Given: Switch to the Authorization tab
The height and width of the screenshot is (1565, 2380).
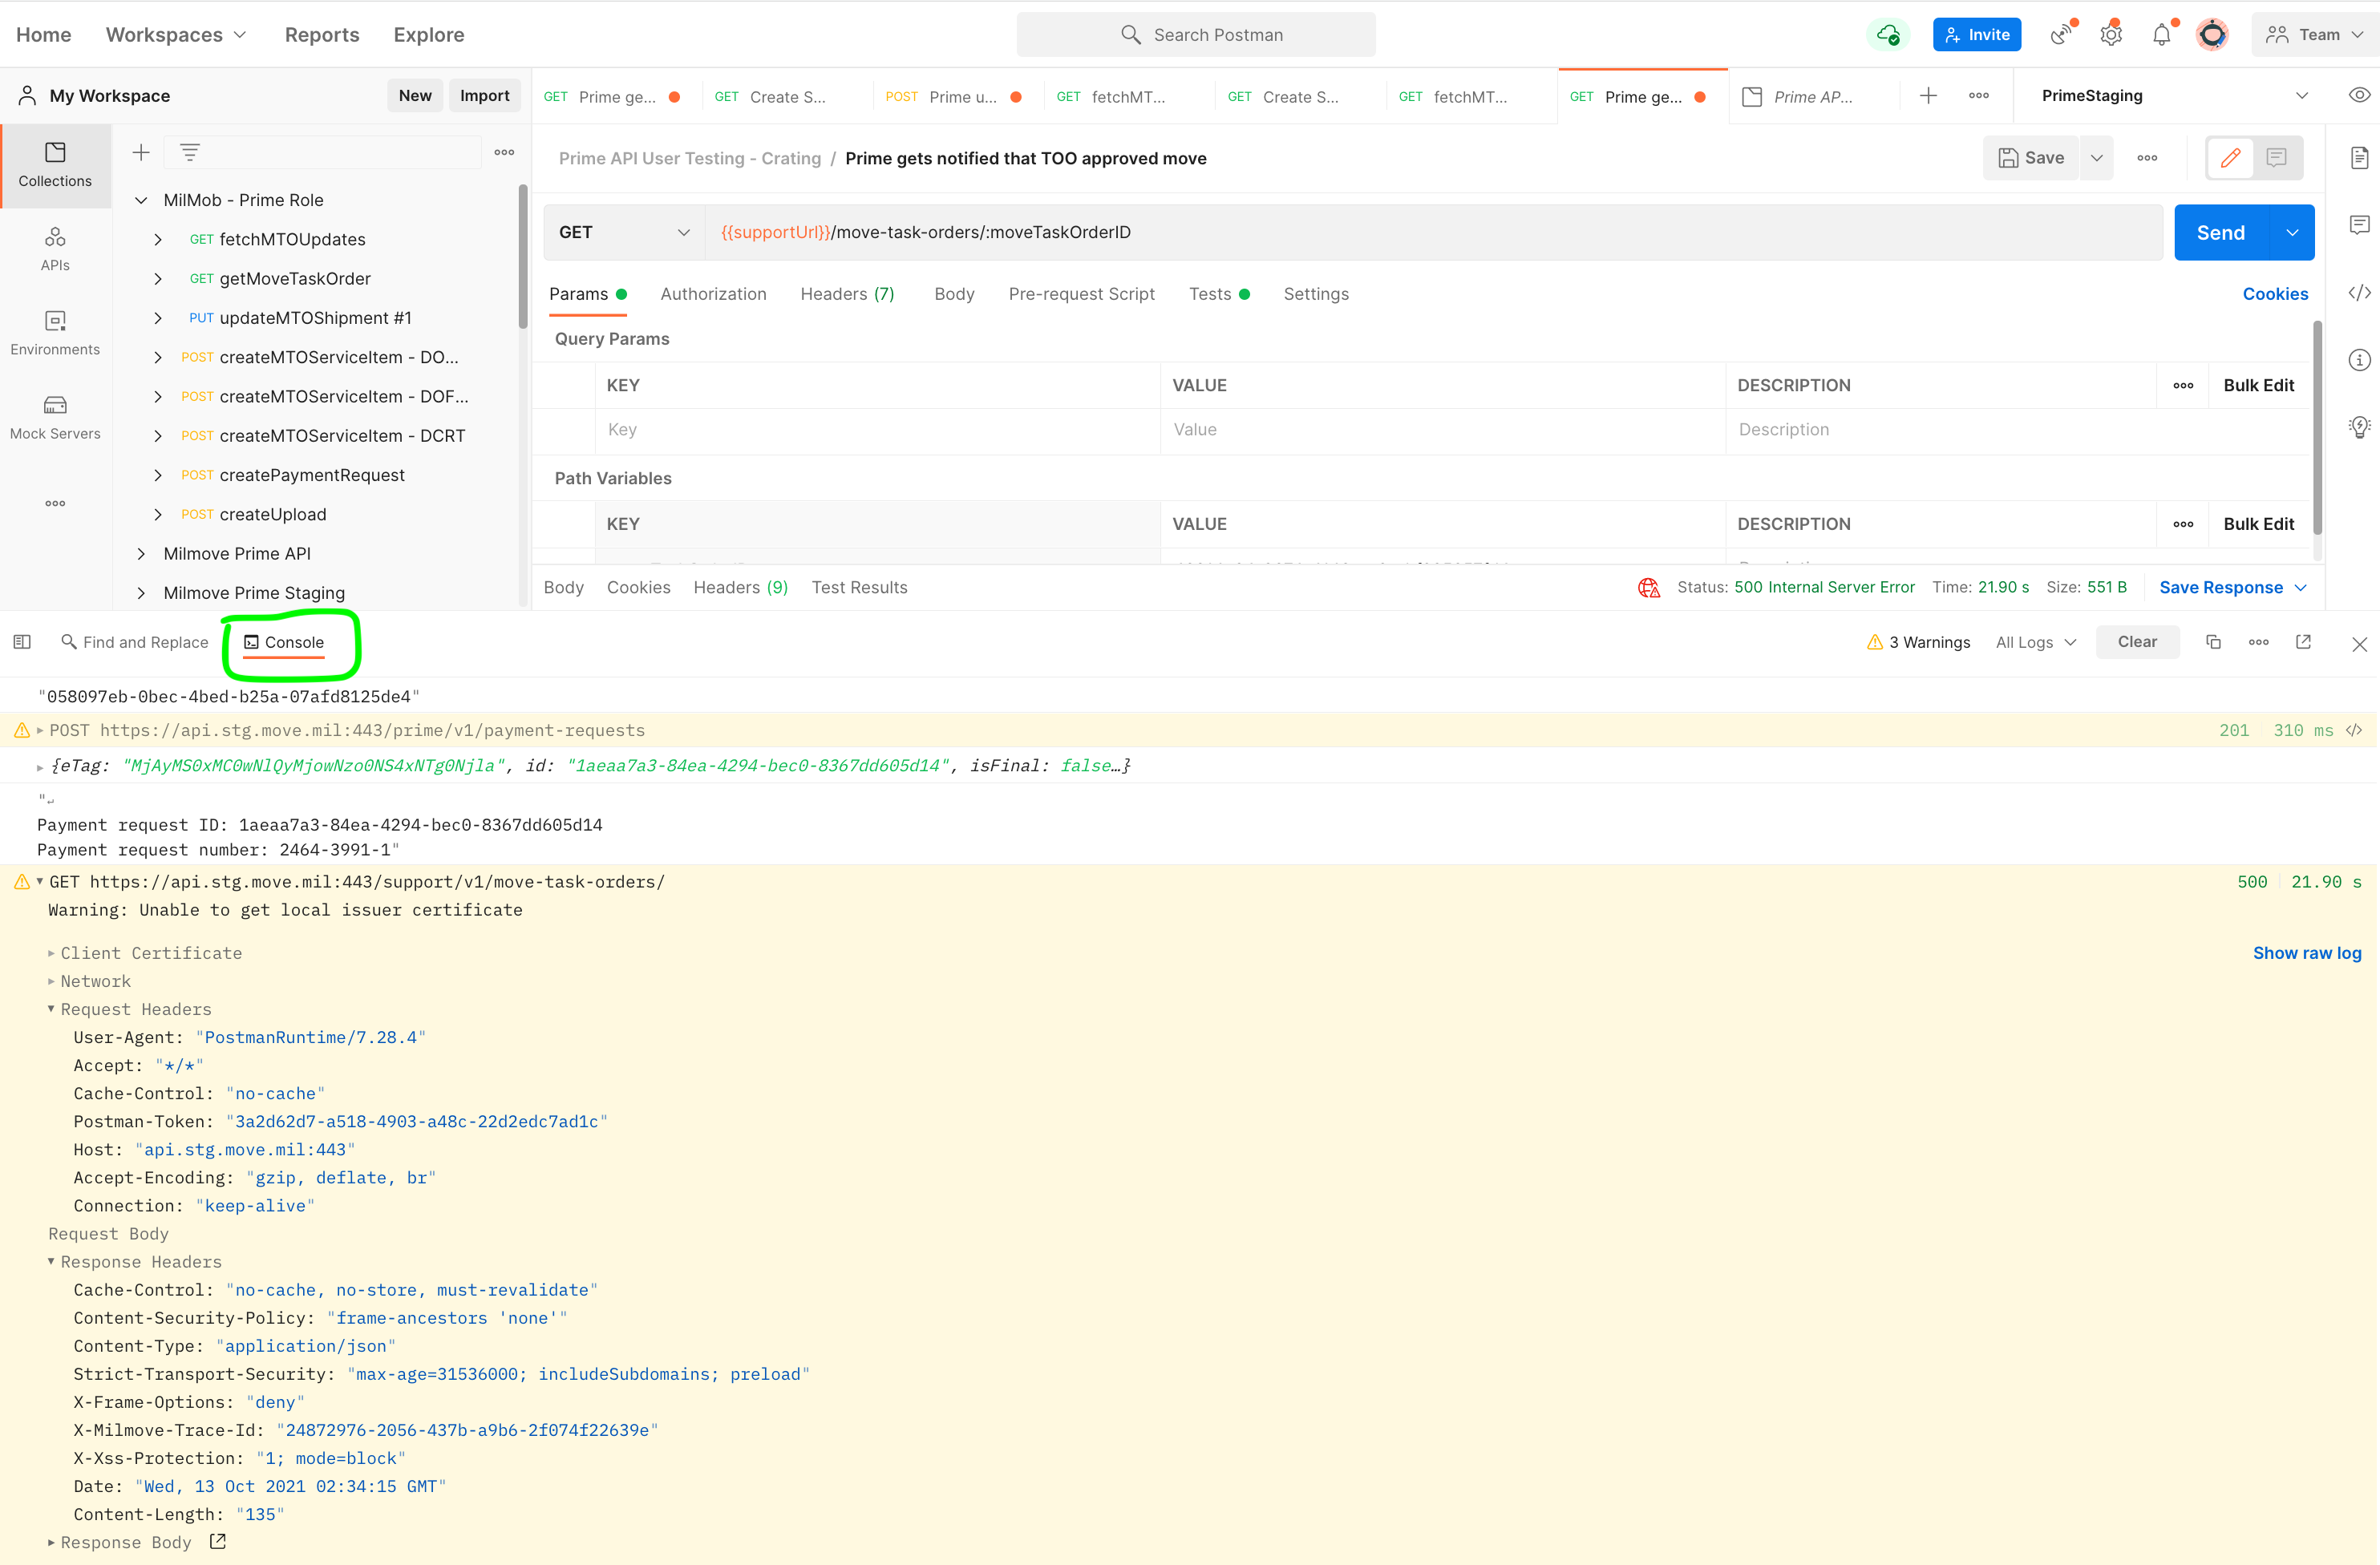Looking at the screenshot, I should [x=713, y=294].
